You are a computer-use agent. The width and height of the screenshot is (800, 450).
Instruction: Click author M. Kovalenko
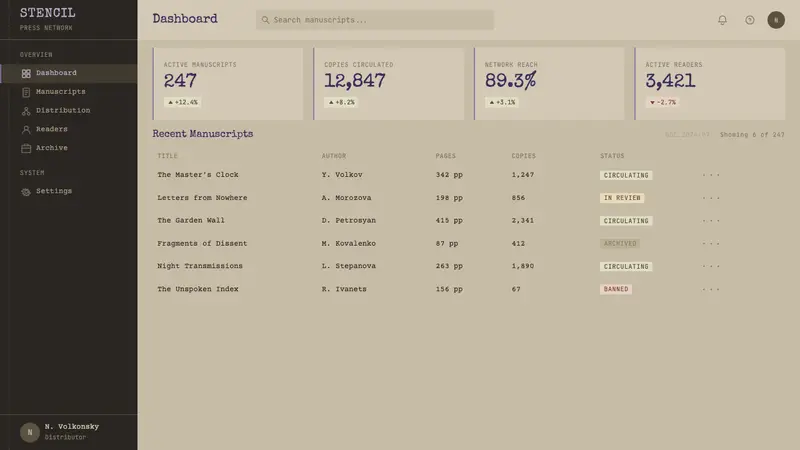(x=348, y=244)
